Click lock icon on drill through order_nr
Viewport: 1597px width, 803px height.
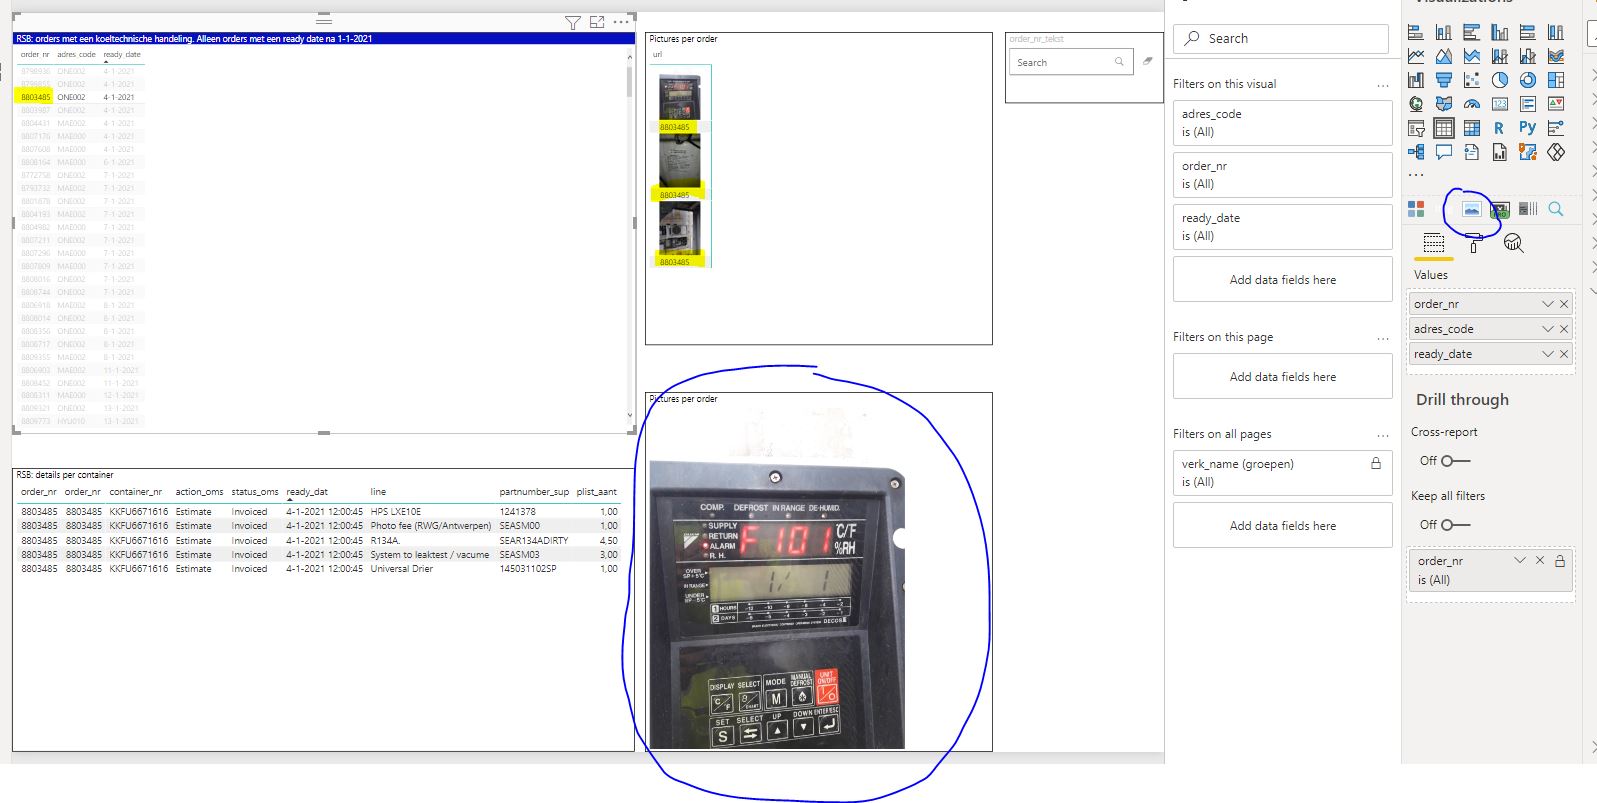tap(1559, 560)
